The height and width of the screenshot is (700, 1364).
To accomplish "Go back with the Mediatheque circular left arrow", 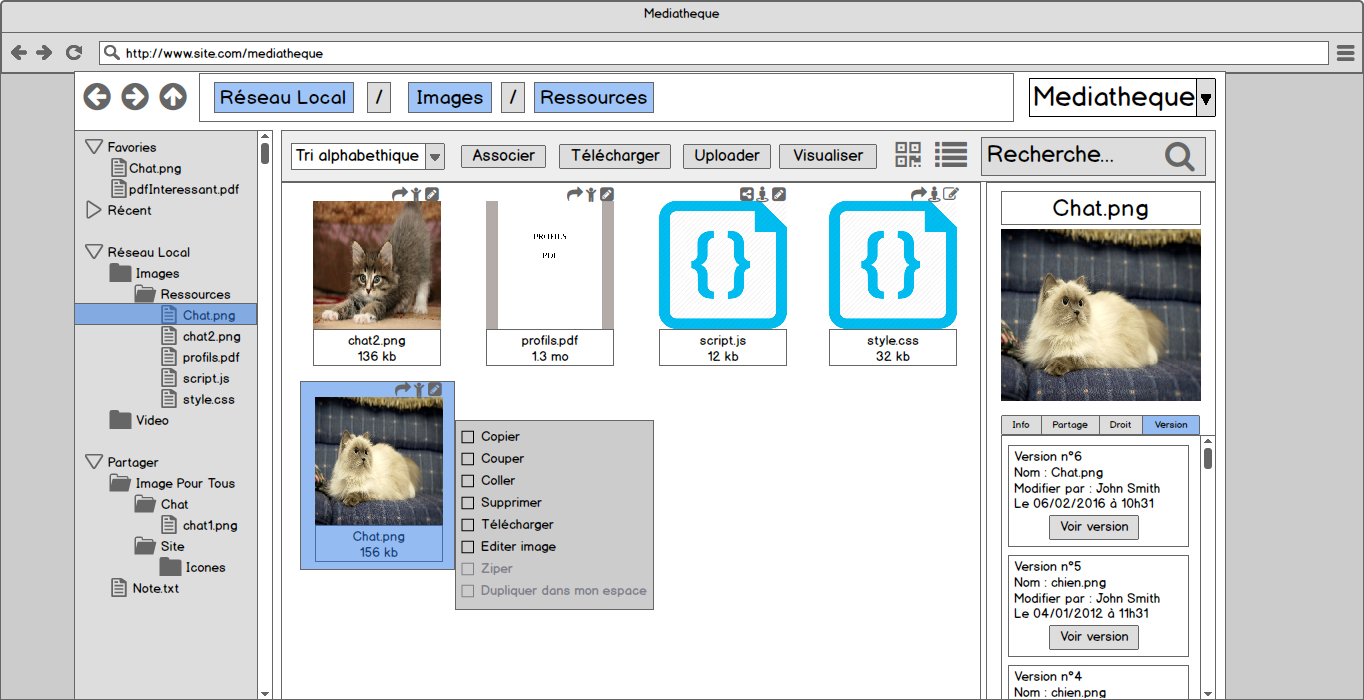I will click(97, 96).
